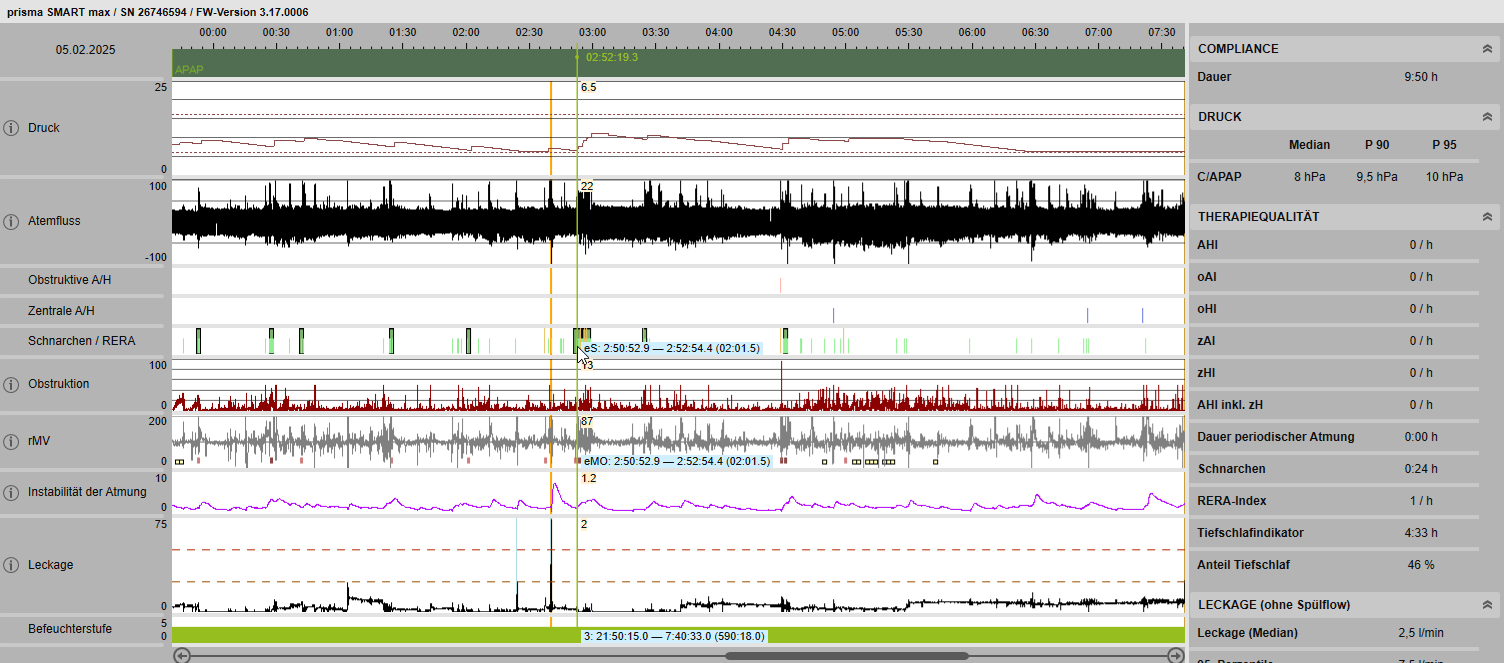Click info icon for Instabilität der Atmung

coord(11,492)
